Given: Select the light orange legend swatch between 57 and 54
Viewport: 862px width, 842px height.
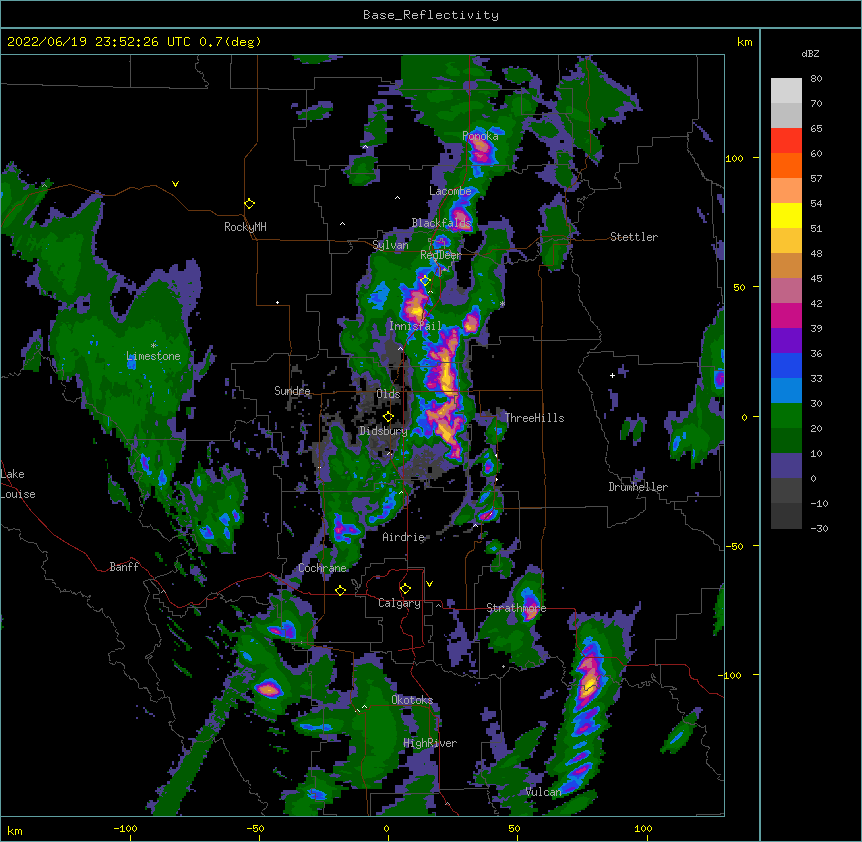Looking at the screenshot, I should pos(786,191).
